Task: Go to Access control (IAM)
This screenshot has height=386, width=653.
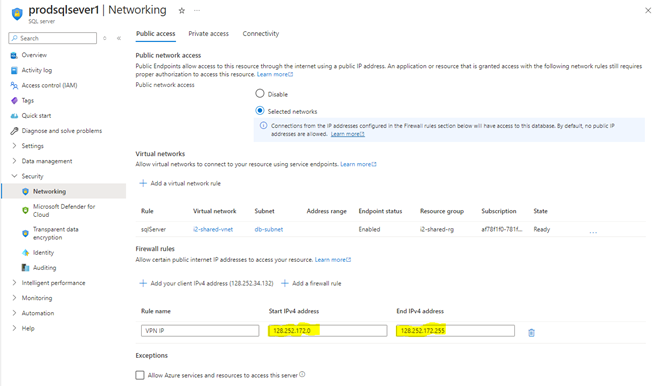Action: pos(49,85)
